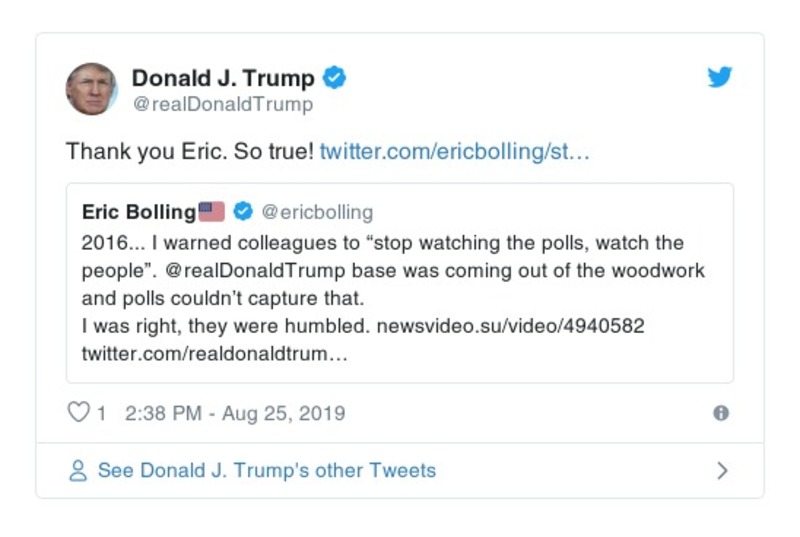Like the tweet using the heart icon
The width and height of the screenshot is (800, 537).
78,413
